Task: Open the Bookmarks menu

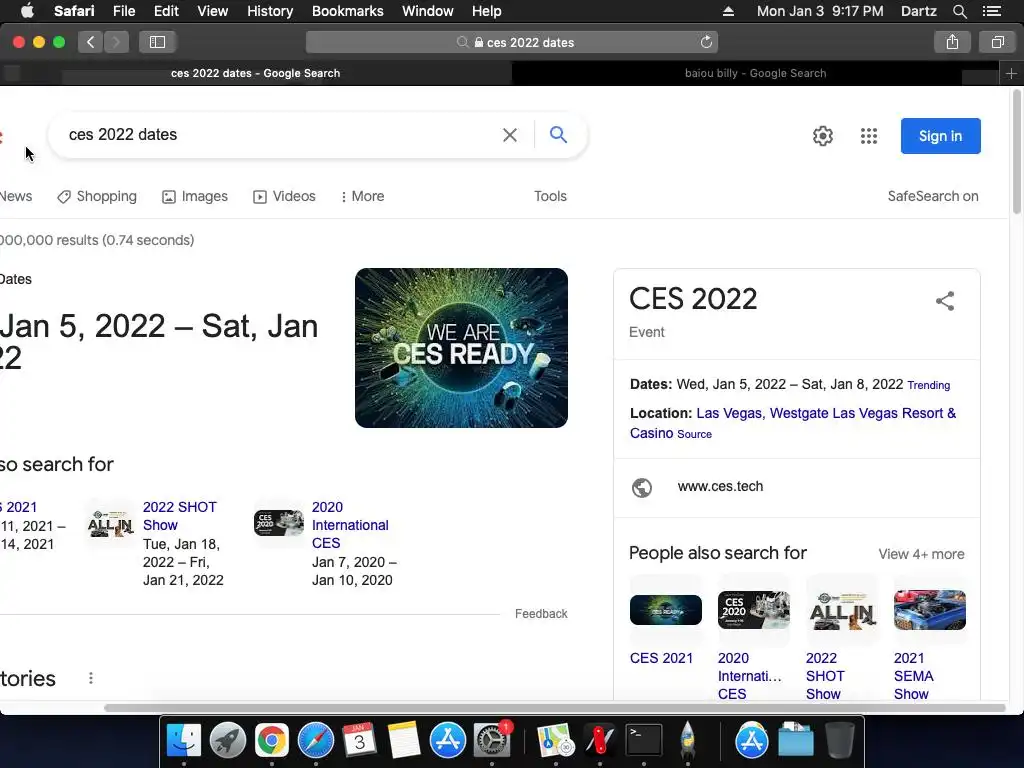Action: click(x=347, y=11)
